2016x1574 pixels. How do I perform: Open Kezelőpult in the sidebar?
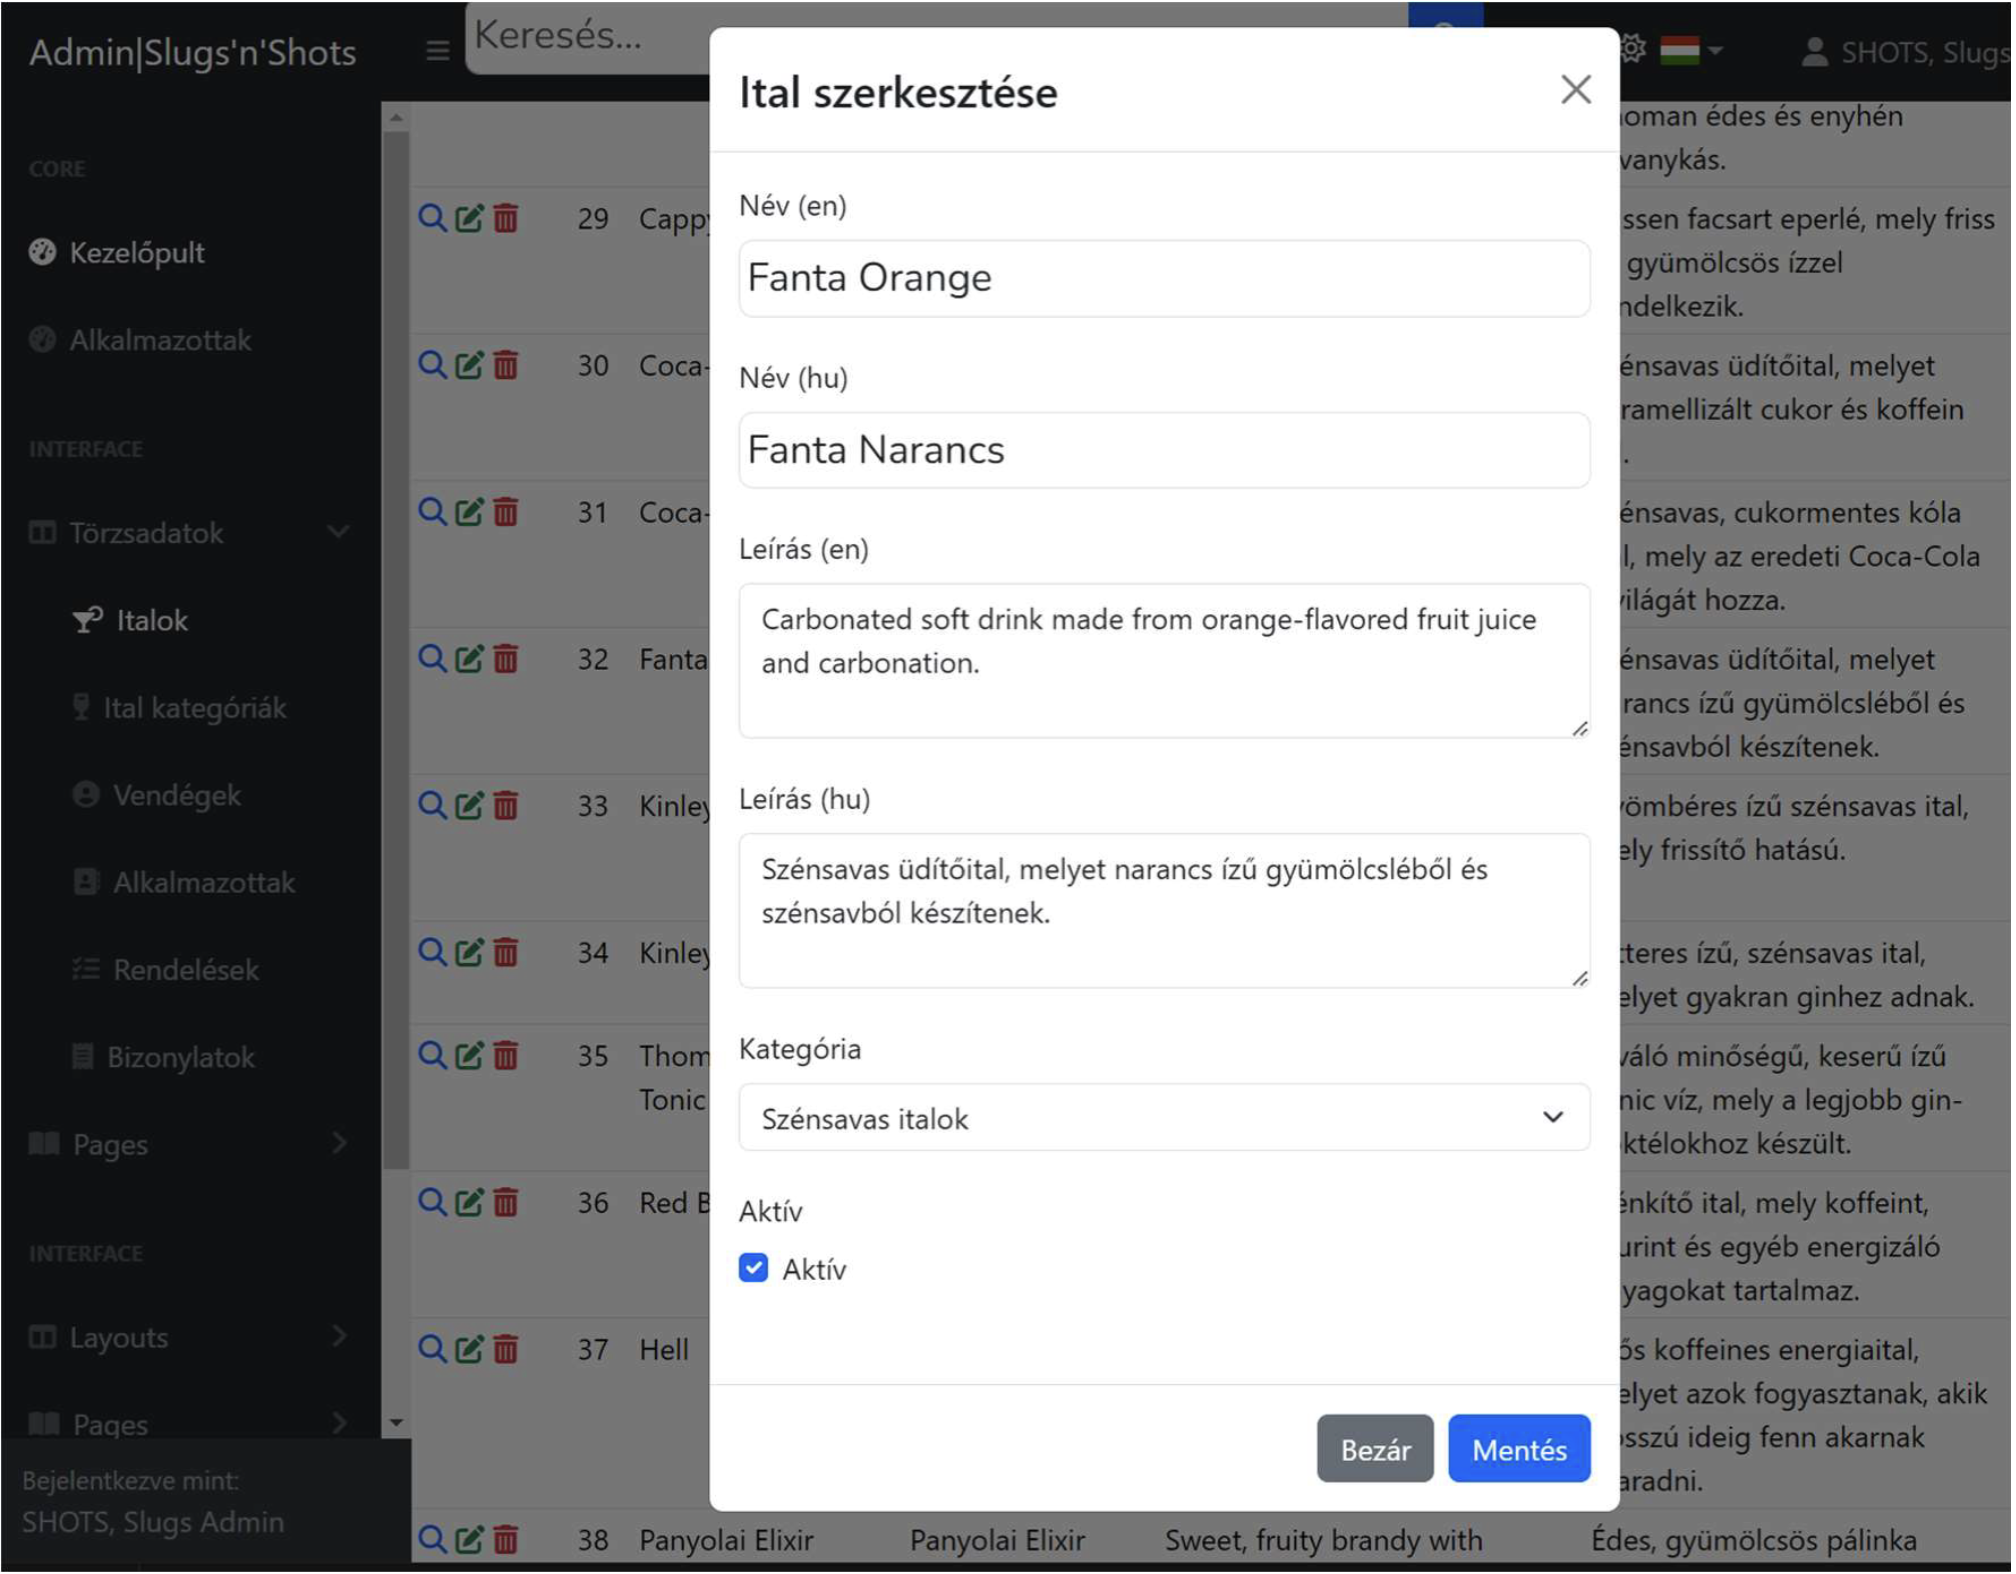pos(117,253)
